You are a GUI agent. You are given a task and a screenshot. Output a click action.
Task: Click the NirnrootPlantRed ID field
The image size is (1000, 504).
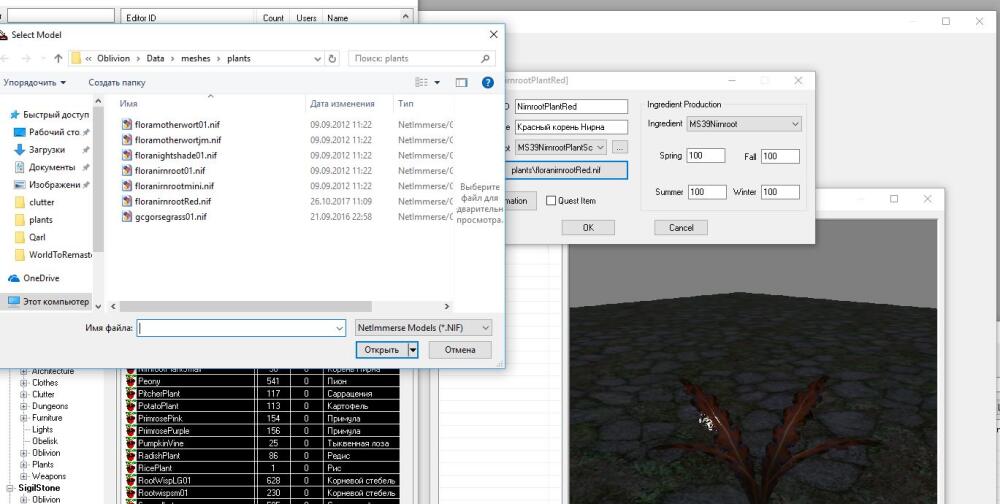point(571,107)
